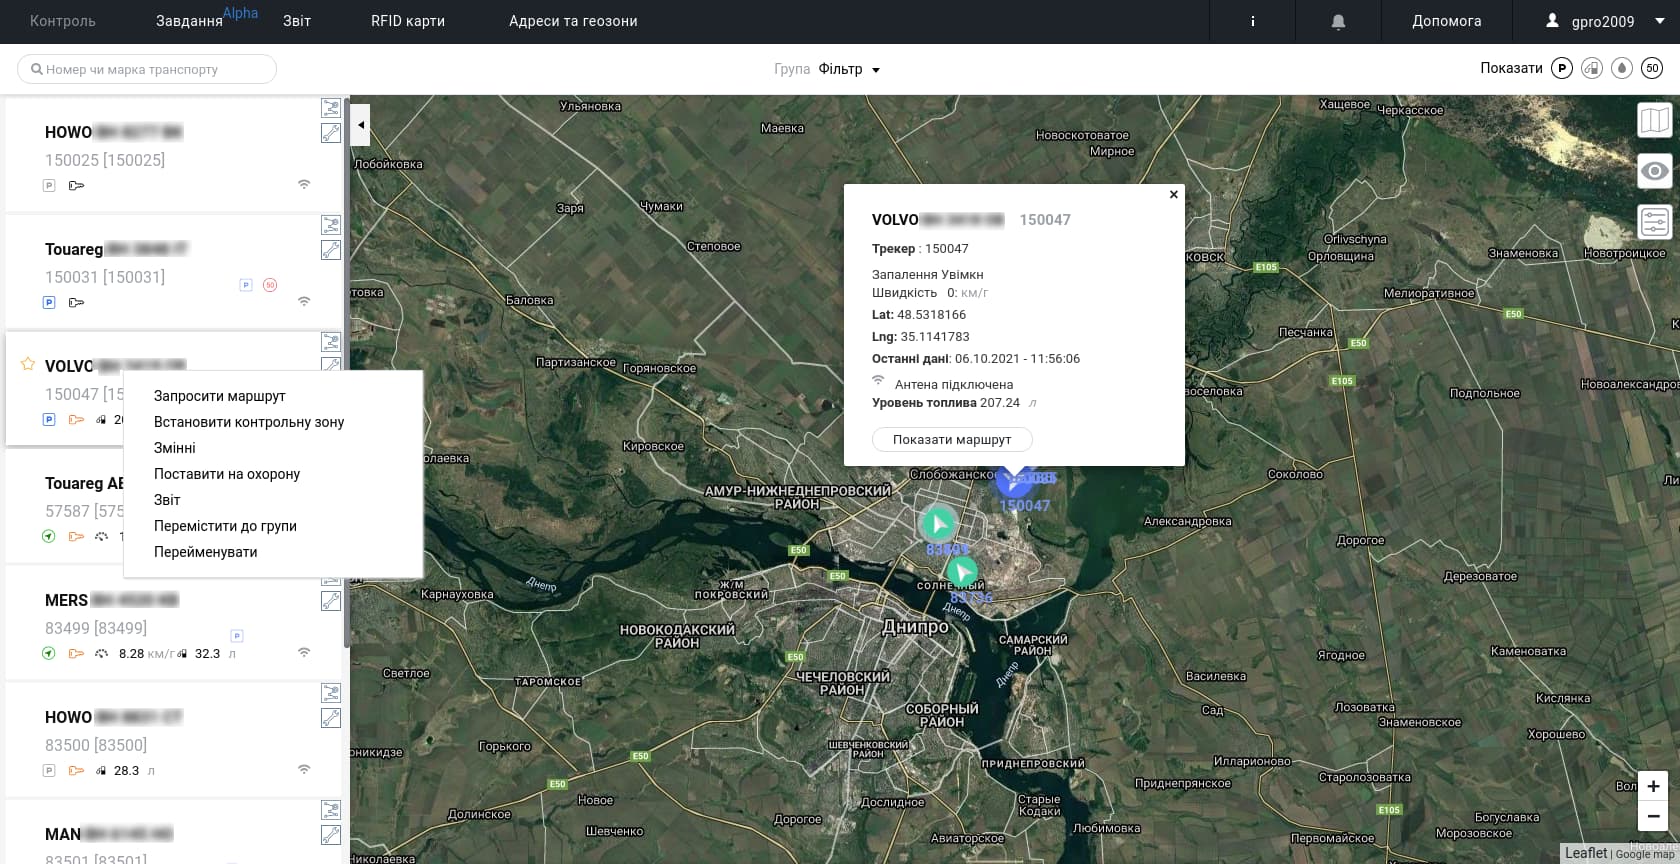Toggle the fuel drop display filter
This screenshot has height=864, width=1680.
1622,68
